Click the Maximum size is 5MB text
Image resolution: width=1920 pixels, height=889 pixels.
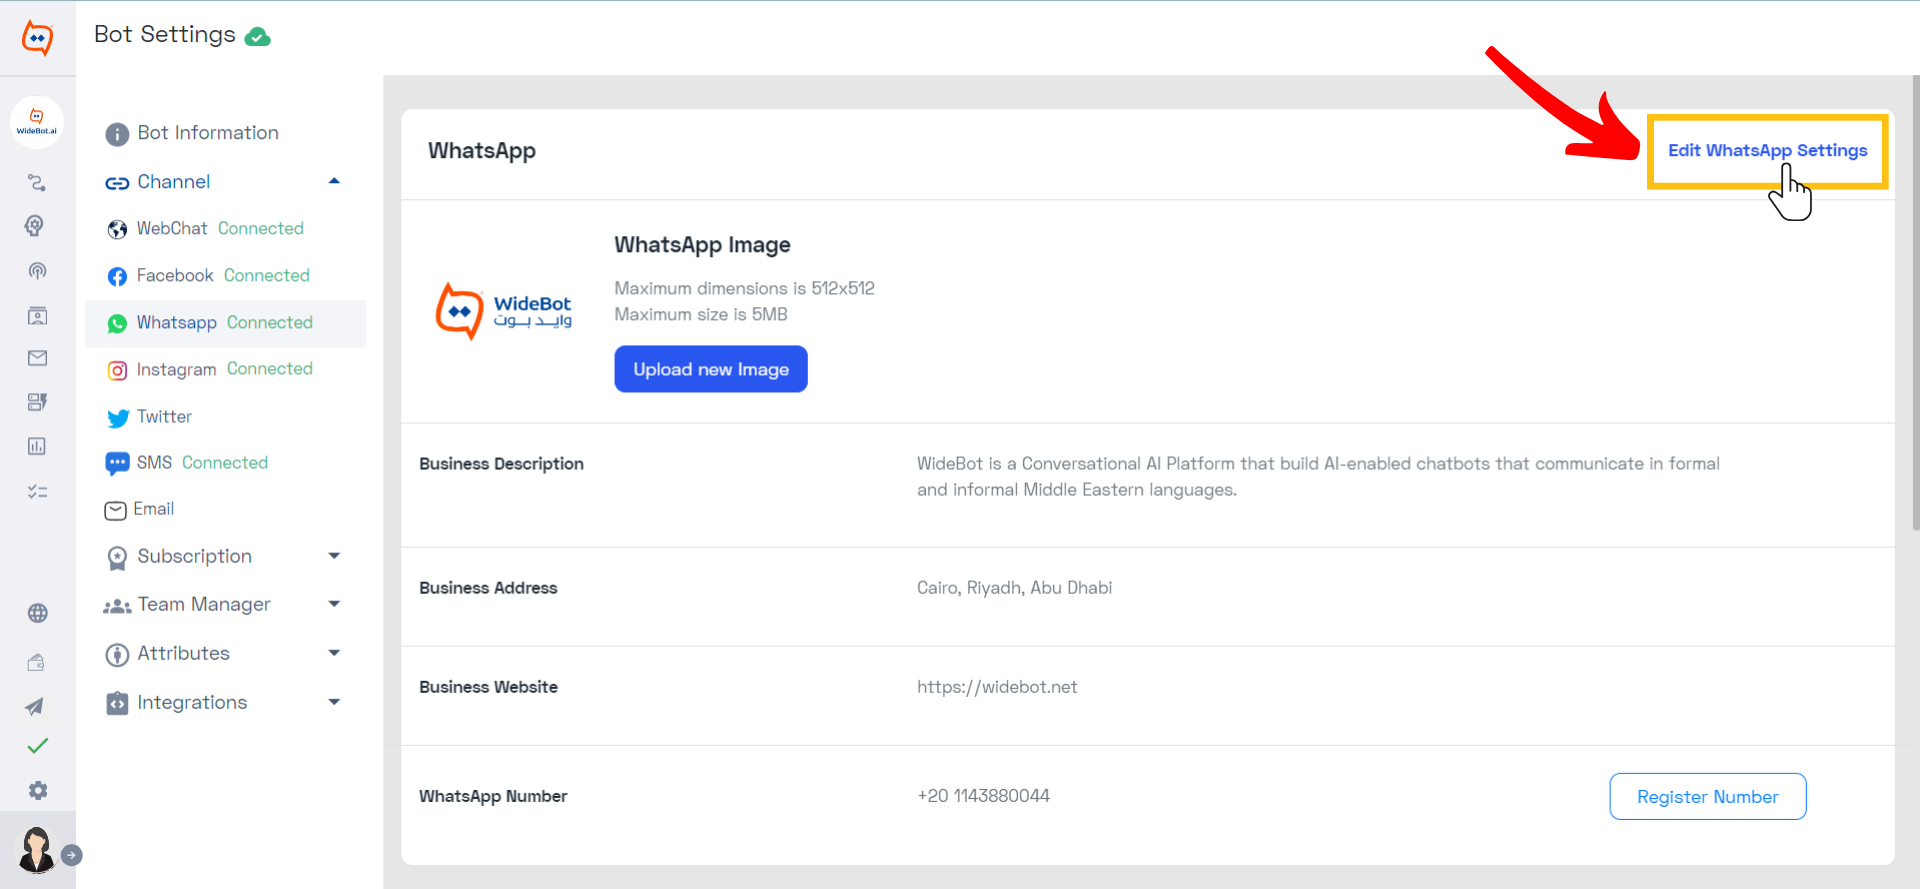point(701,315)
